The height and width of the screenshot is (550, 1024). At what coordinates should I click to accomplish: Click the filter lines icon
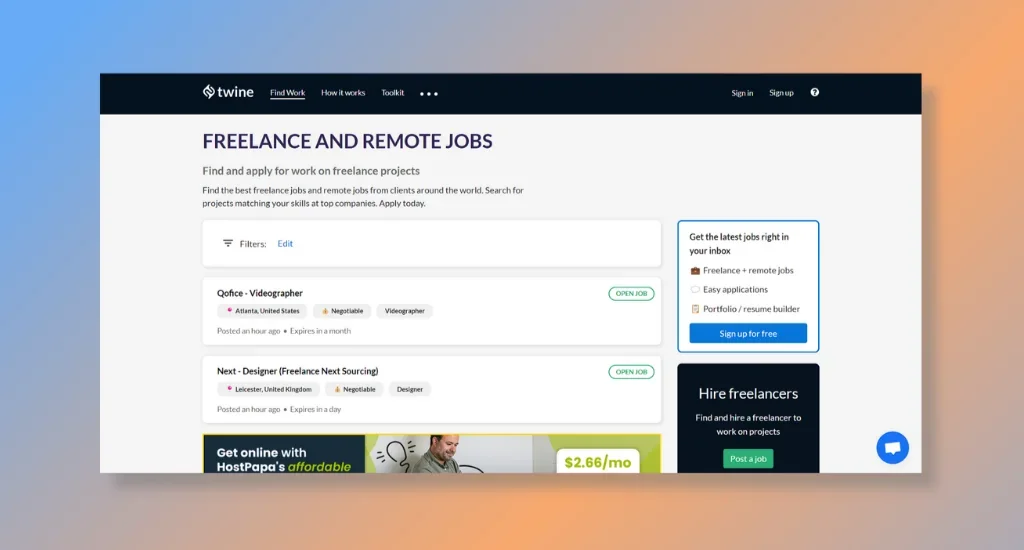pyautogui.click(x=228, y=243)
